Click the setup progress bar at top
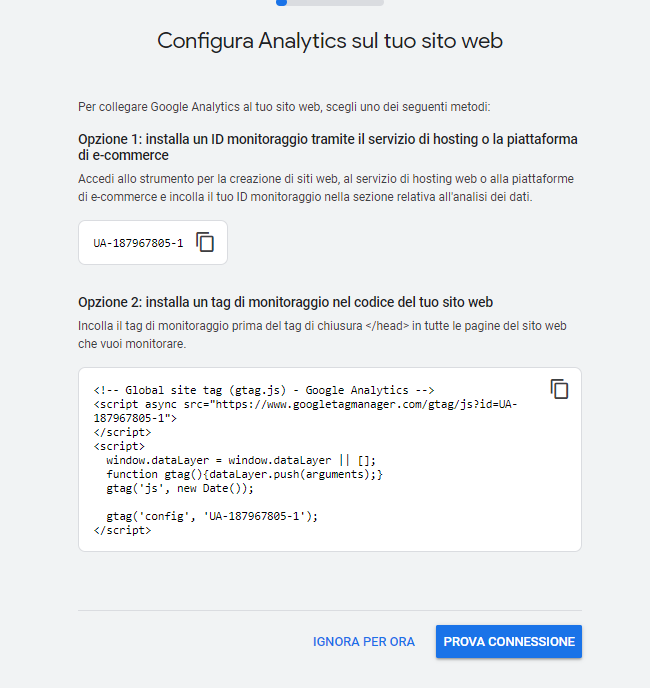 tap(330, 3)
